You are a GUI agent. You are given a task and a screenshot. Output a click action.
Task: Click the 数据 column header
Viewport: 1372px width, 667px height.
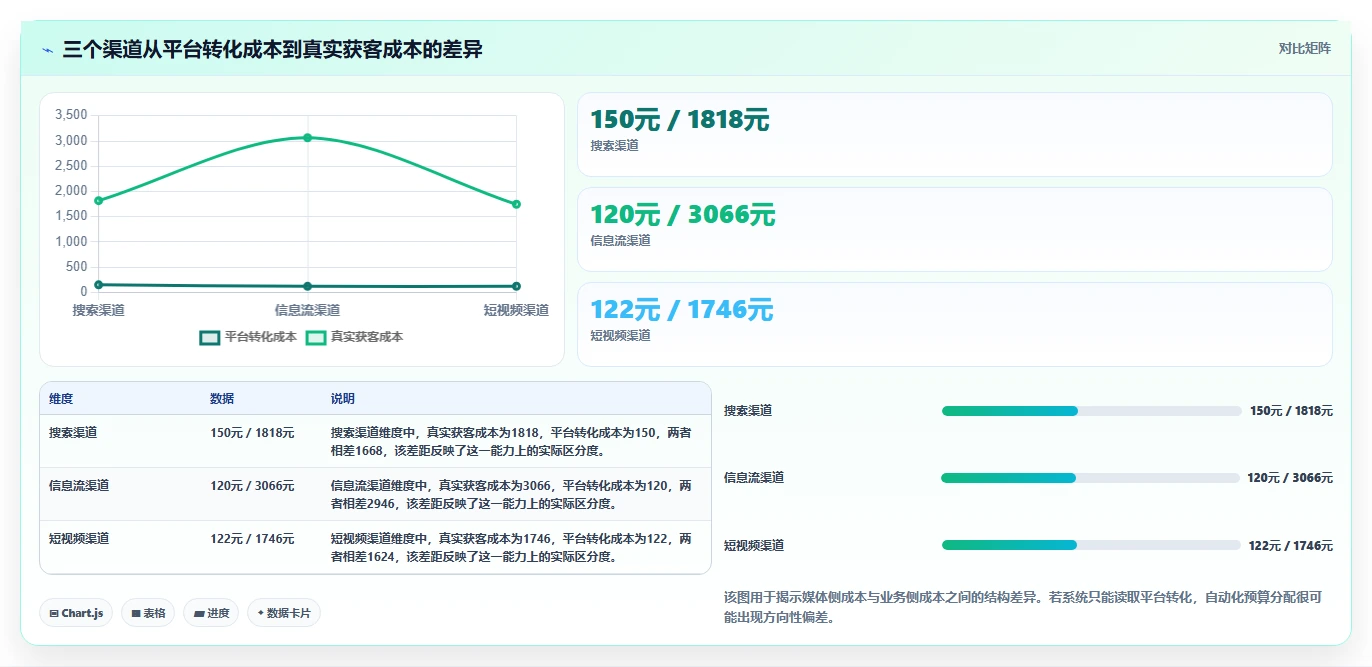tap(222, 399)
